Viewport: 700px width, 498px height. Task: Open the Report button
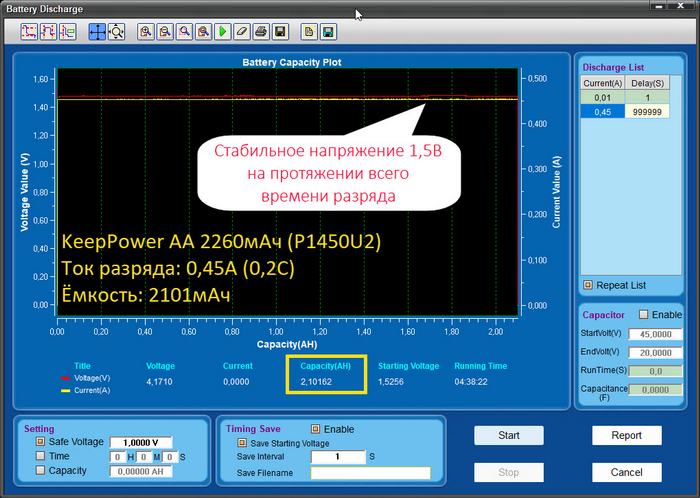(626, 435)
